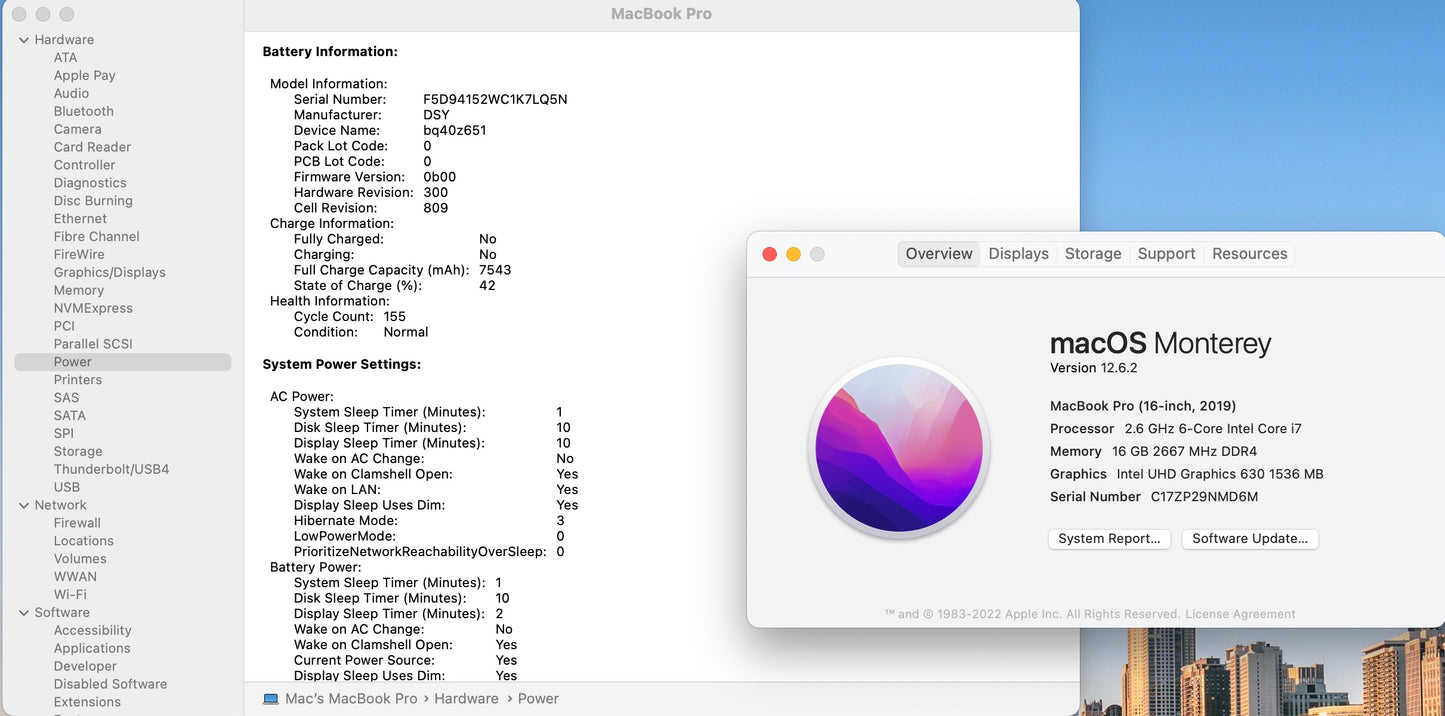Click the laptop icon in path bar
This screenshot has height=716, width=1445.
click(x=271, y=699)
